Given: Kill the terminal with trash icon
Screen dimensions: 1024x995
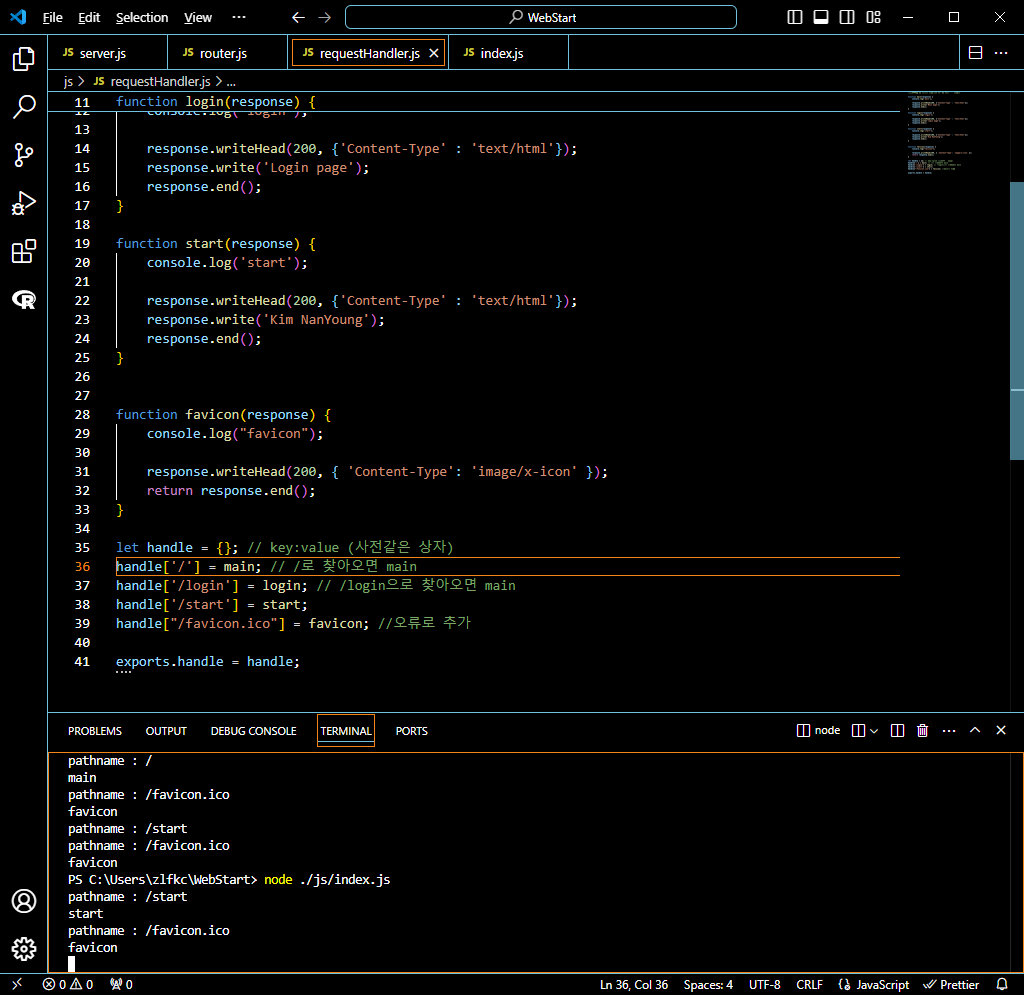Looking at the screenshot, I should [x=922, y=731].
